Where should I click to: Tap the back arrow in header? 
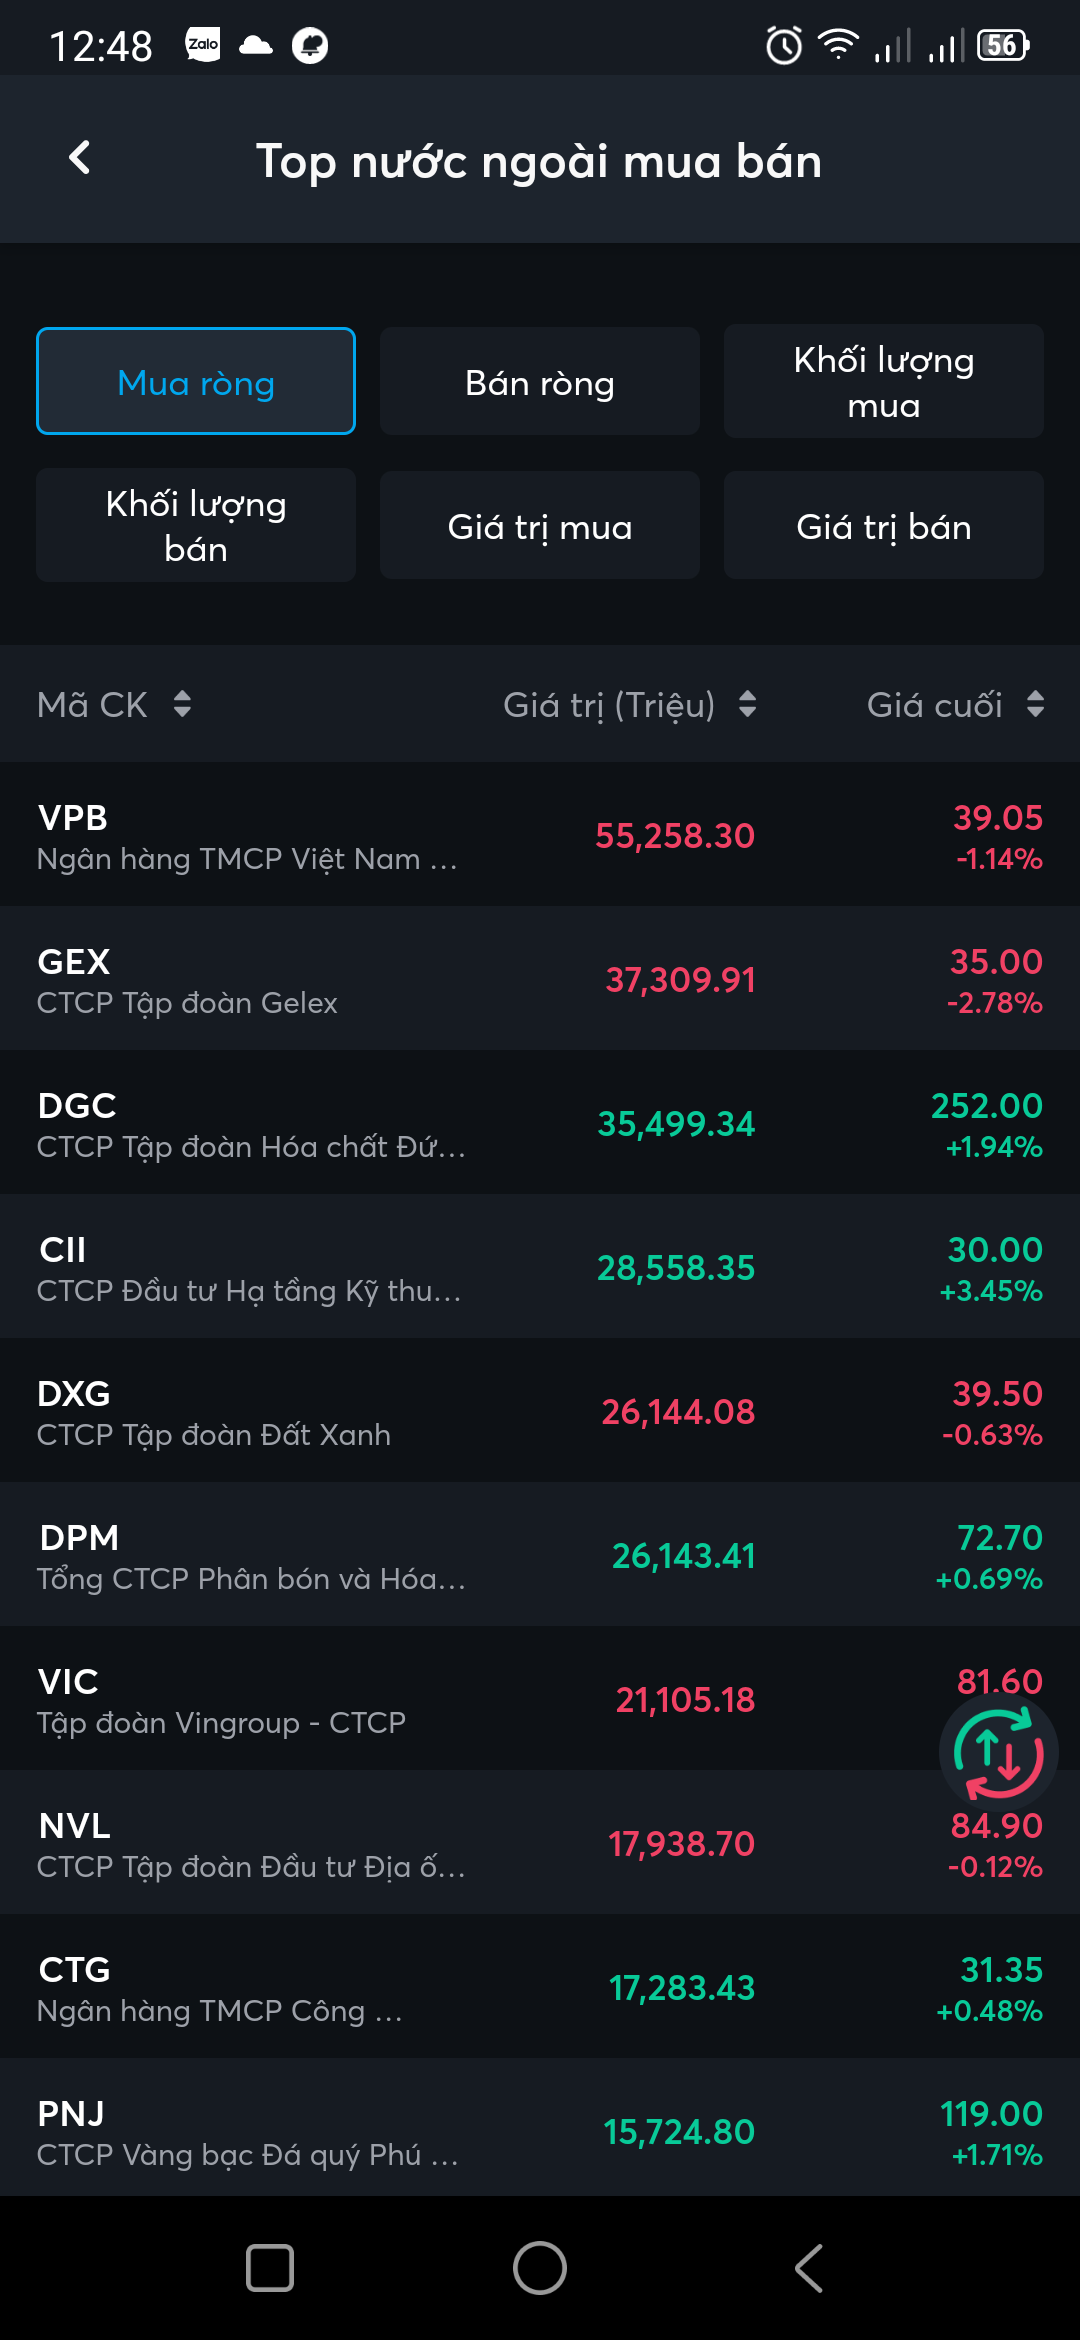tap(80, 158)
